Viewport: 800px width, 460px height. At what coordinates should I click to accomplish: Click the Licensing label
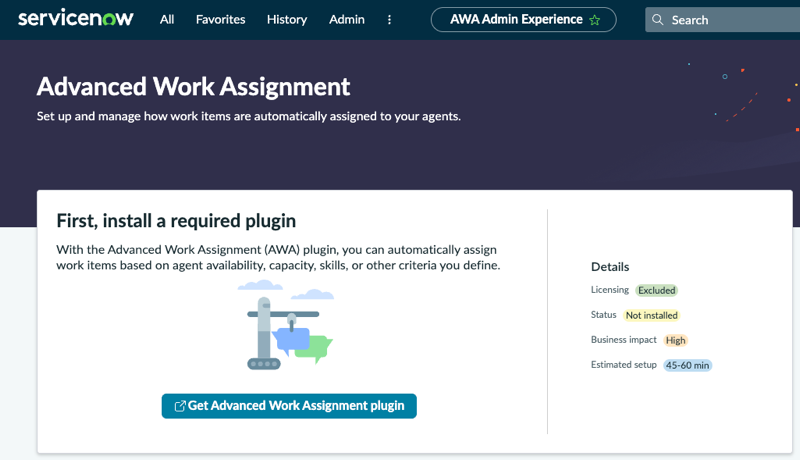[x=610, y=290]
